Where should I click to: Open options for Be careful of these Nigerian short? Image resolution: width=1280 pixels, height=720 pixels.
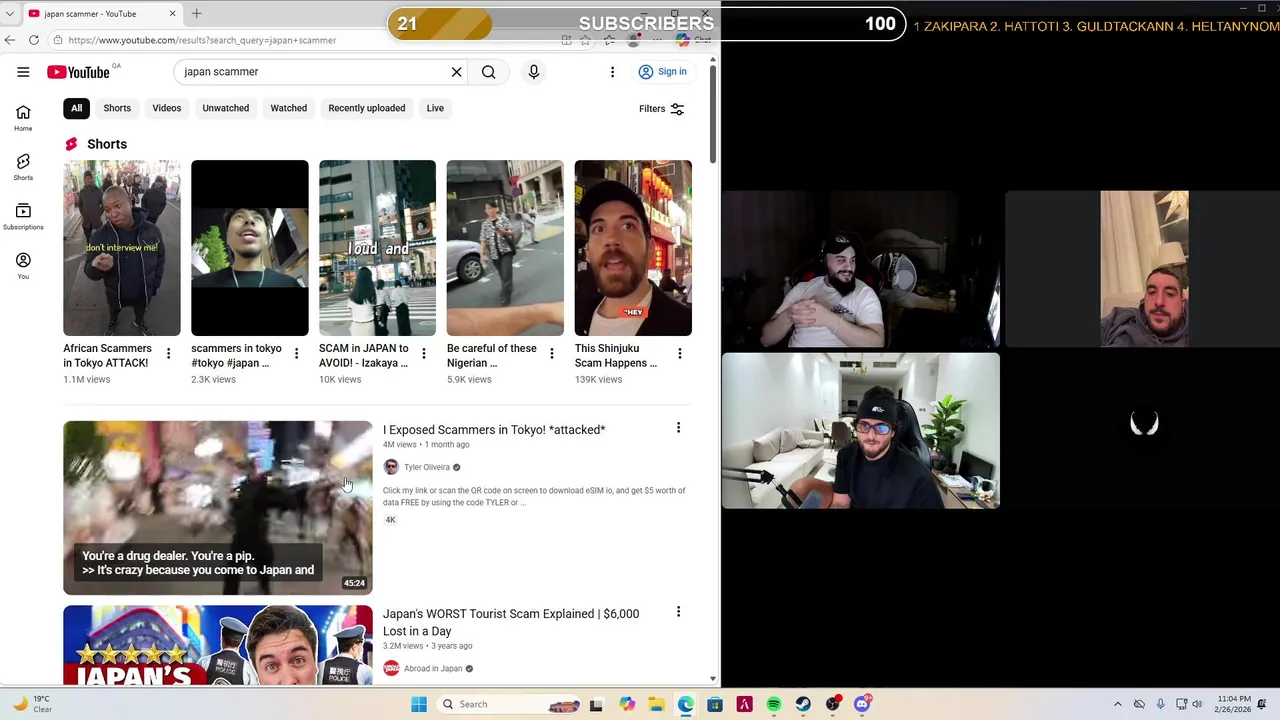coord(552,354)
